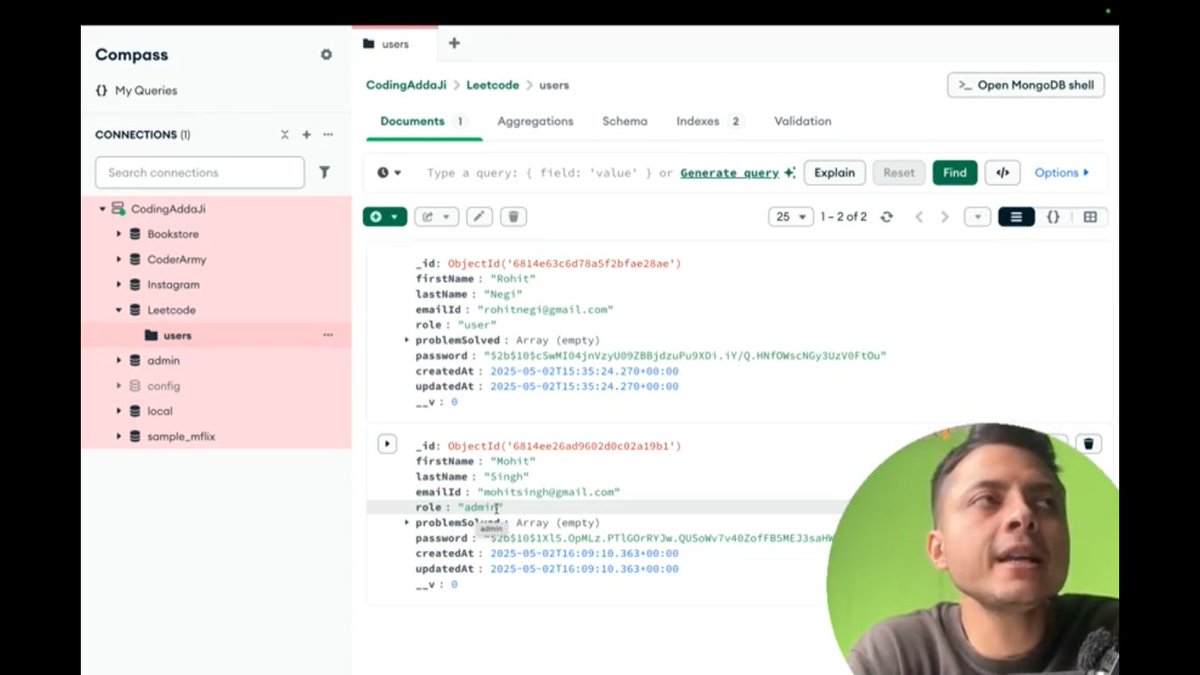This screenshot has height=675, width=1200.
Task: Switch to the Documents tab
Action: (422, 121)
